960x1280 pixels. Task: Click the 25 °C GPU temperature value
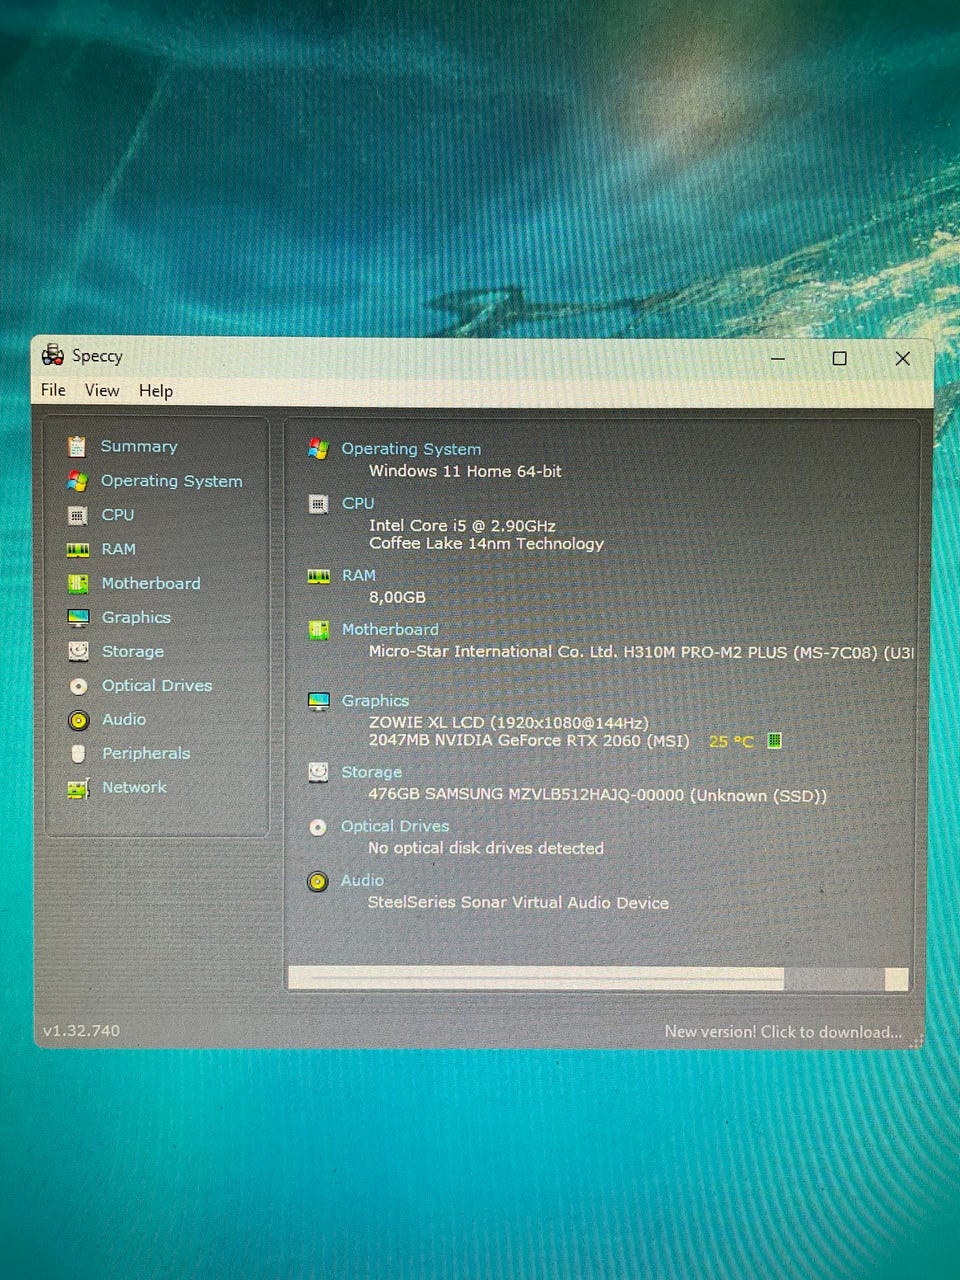click(x=731, y=742)
